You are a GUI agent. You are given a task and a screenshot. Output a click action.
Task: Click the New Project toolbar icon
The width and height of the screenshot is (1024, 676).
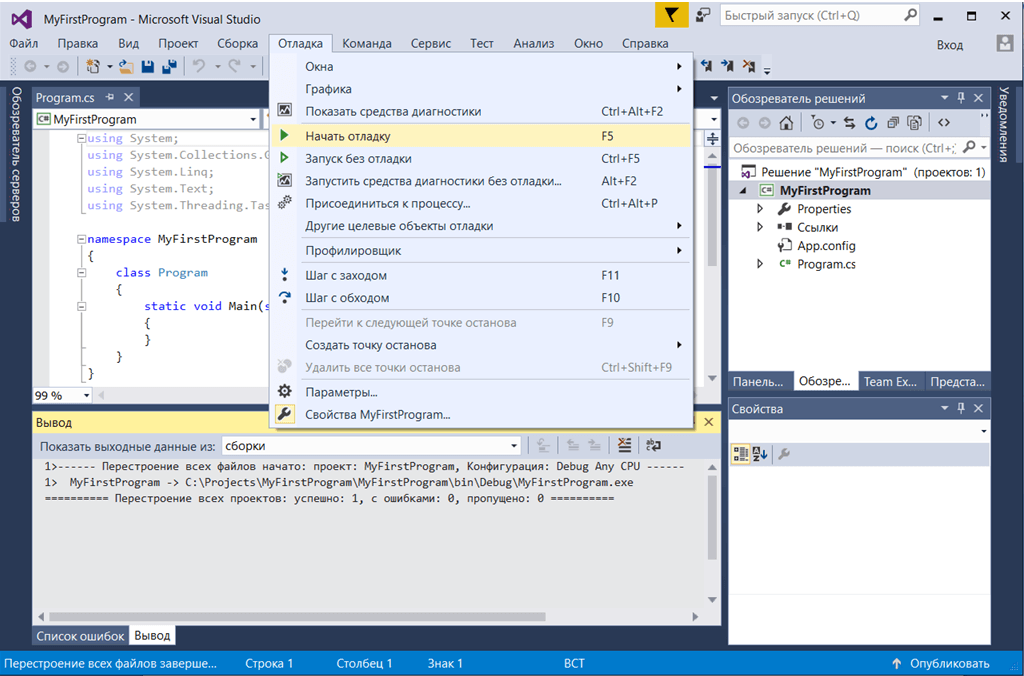click(x=93, y=67)
